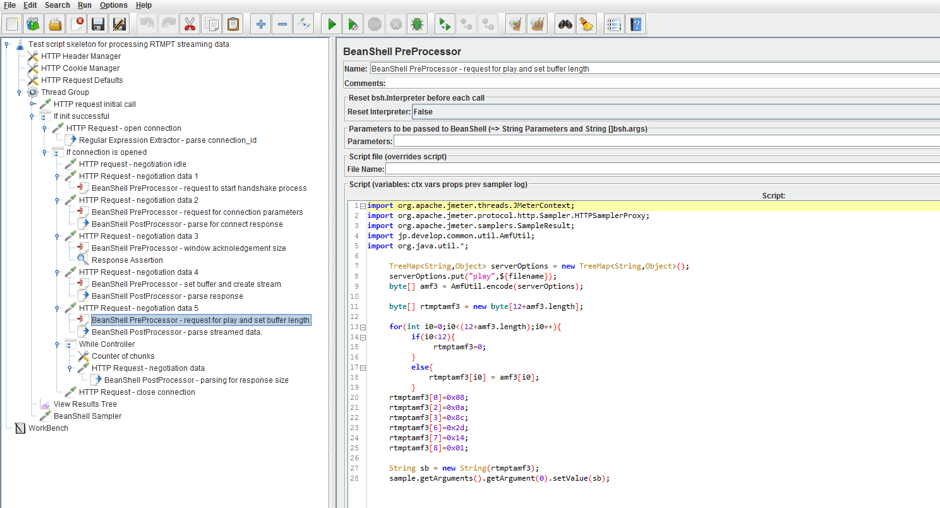
Task: Open the Options menu
Action: (x=113, y=5)
